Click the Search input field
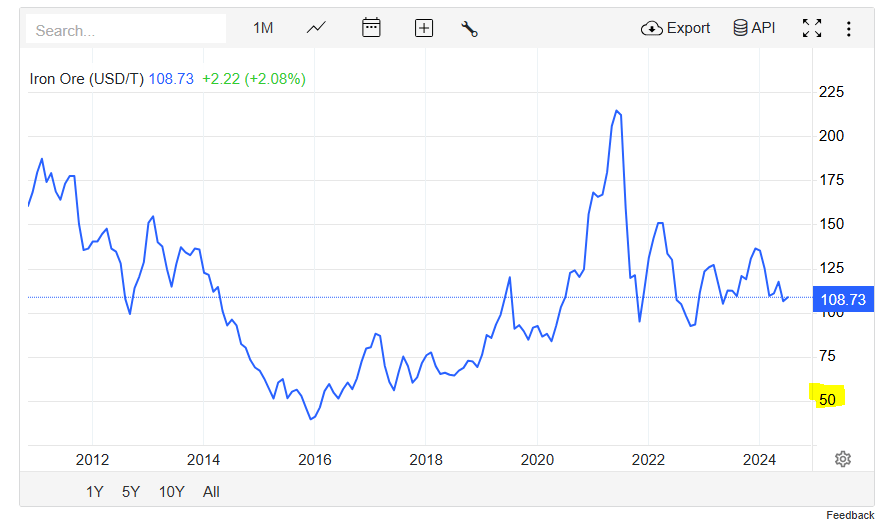The width and height of the screenshot is (896, 528). pyautogui.click(x=126, y=29)
